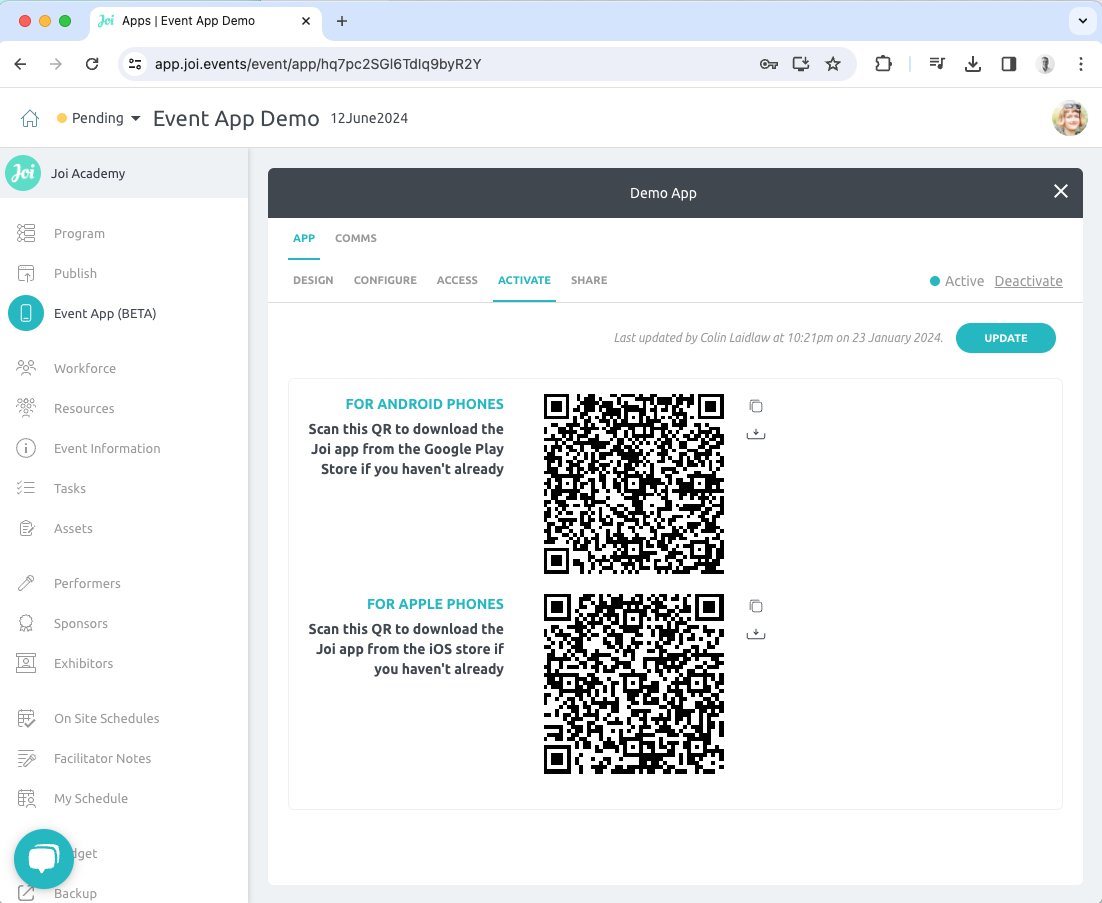This screenshot has height=903, width=1102.
Task: Open the Event Information info icon
Action: pos(26,448)
